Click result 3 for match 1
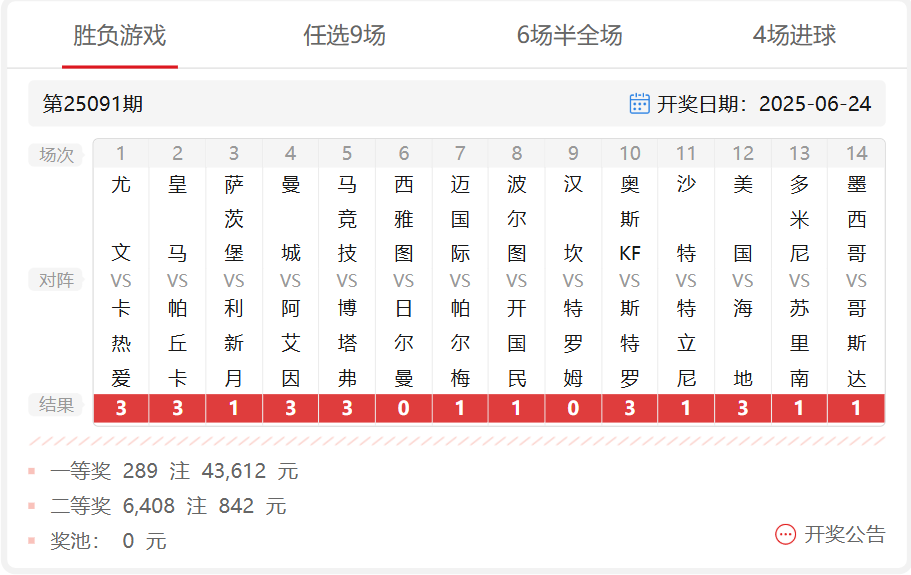The height and width of the screenshot is (575, 911). 121,408
